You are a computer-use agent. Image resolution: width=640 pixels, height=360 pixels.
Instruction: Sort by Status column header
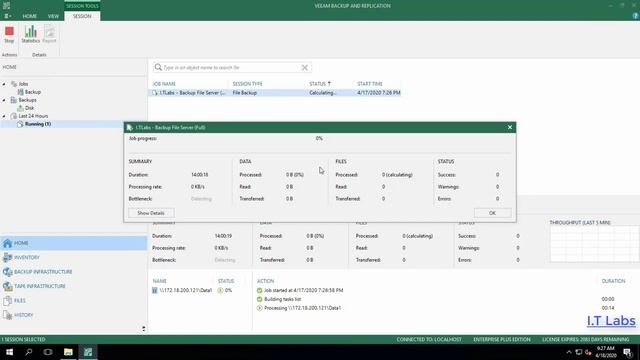[x=320, y=84]
